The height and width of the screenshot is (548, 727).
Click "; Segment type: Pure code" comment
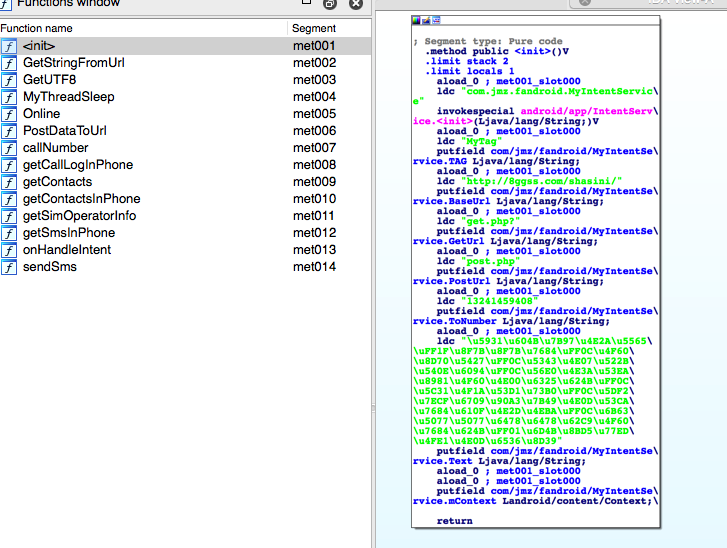tap(488, 41)
